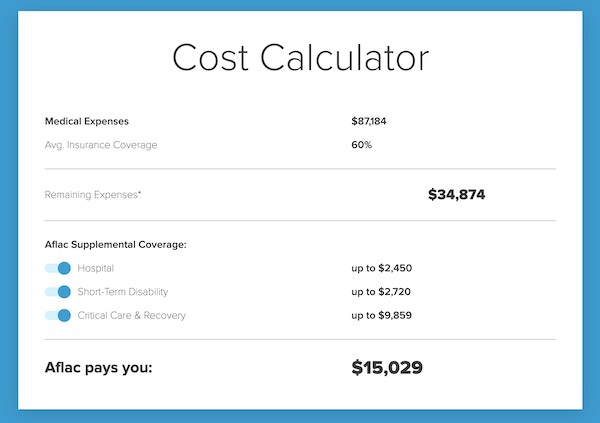The width and height of the screenshot is (600, 423).
Task: Select the Medical Expenses amount $87,184
Action: click(x=369, y=121)
